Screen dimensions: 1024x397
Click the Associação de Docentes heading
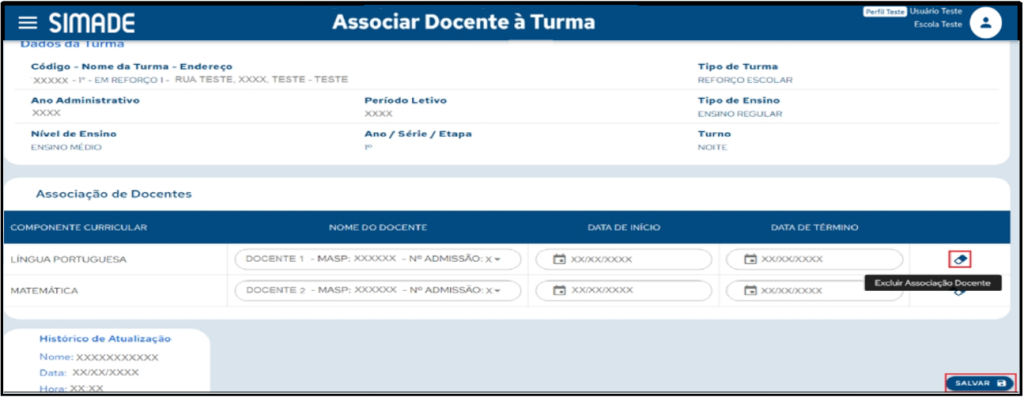(114, 194)
